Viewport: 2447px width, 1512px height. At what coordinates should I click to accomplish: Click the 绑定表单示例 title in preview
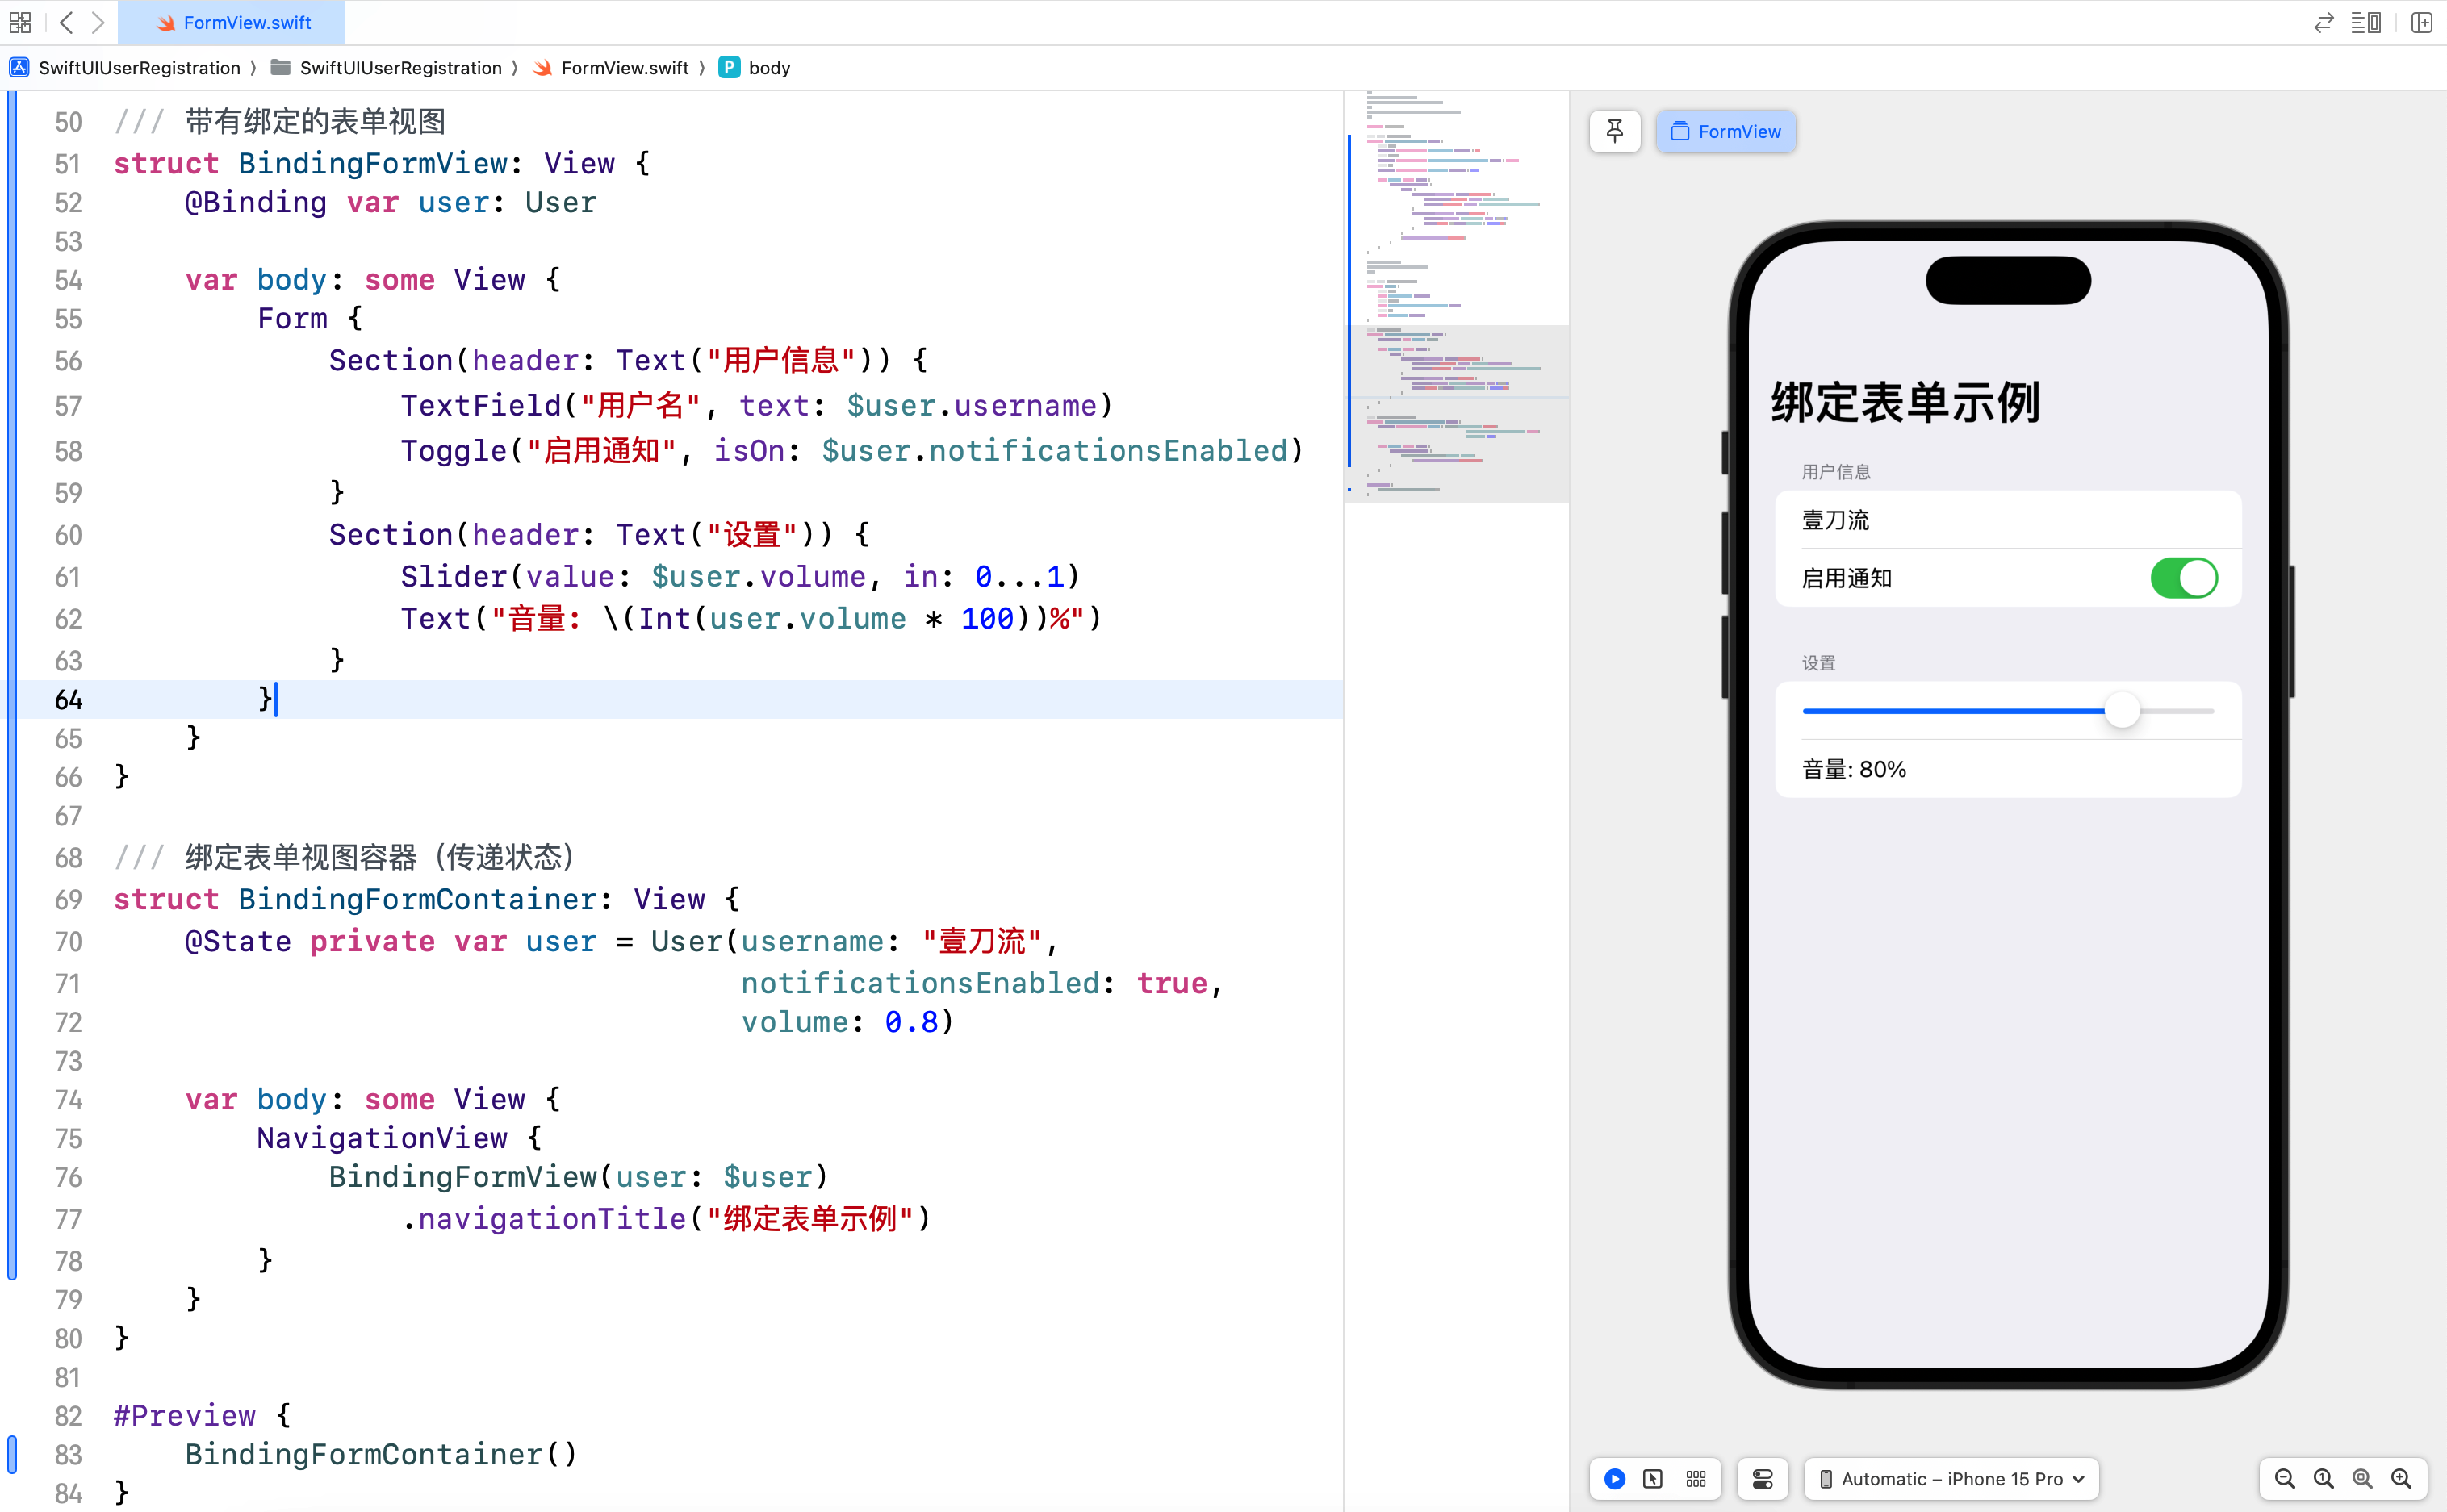1905,403
